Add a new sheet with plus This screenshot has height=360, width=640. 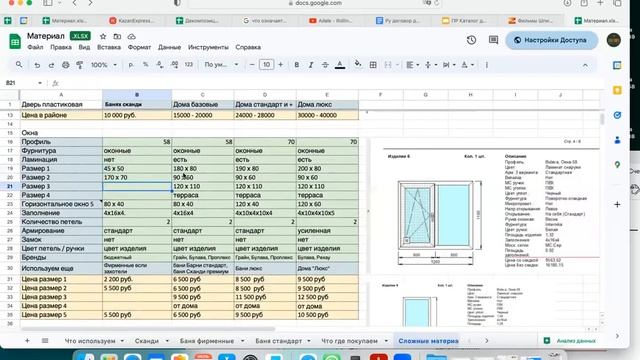coord(27,340)
